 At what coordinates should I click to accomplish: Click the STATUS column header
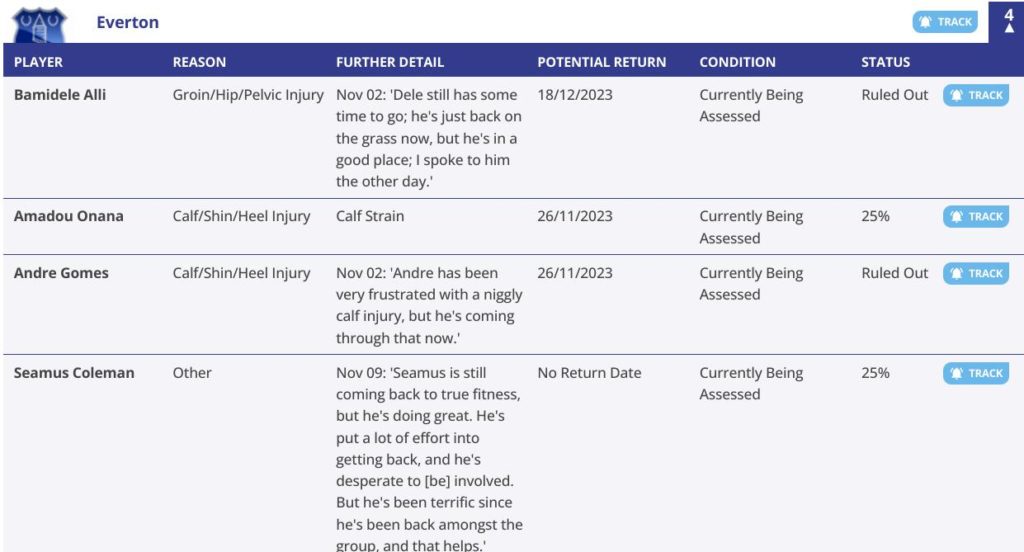coord(885,62)
